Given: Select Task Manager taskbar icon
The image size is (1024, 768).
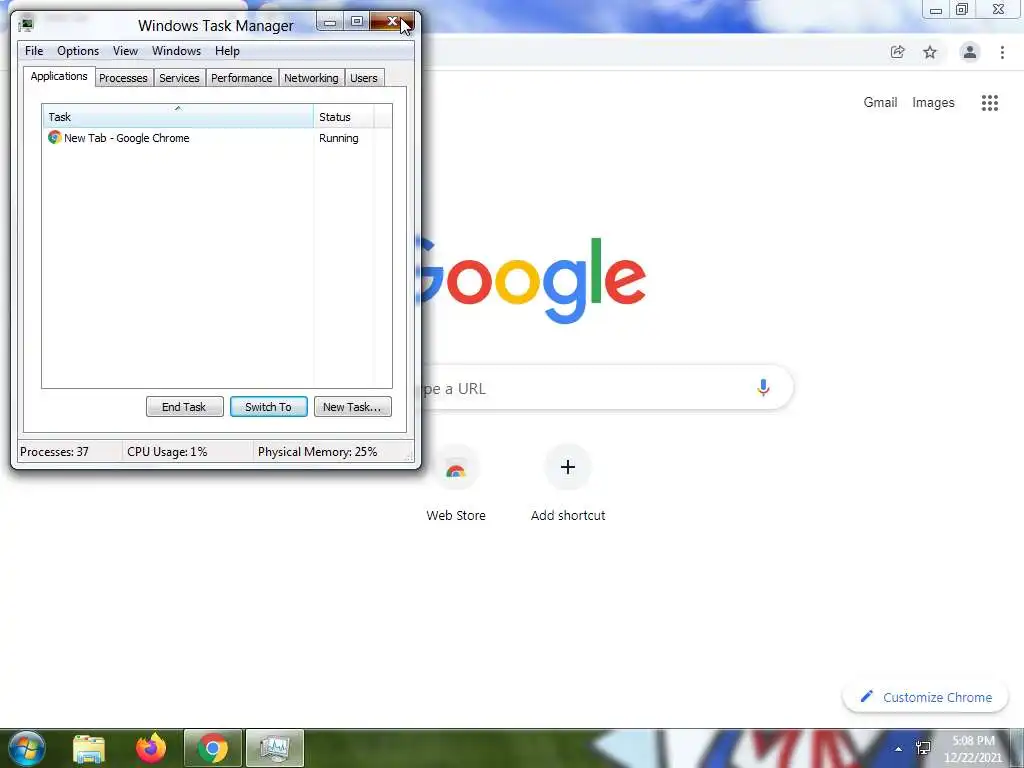Looking at the screenshot, I should pyautogui.click(x=275, y=748).
